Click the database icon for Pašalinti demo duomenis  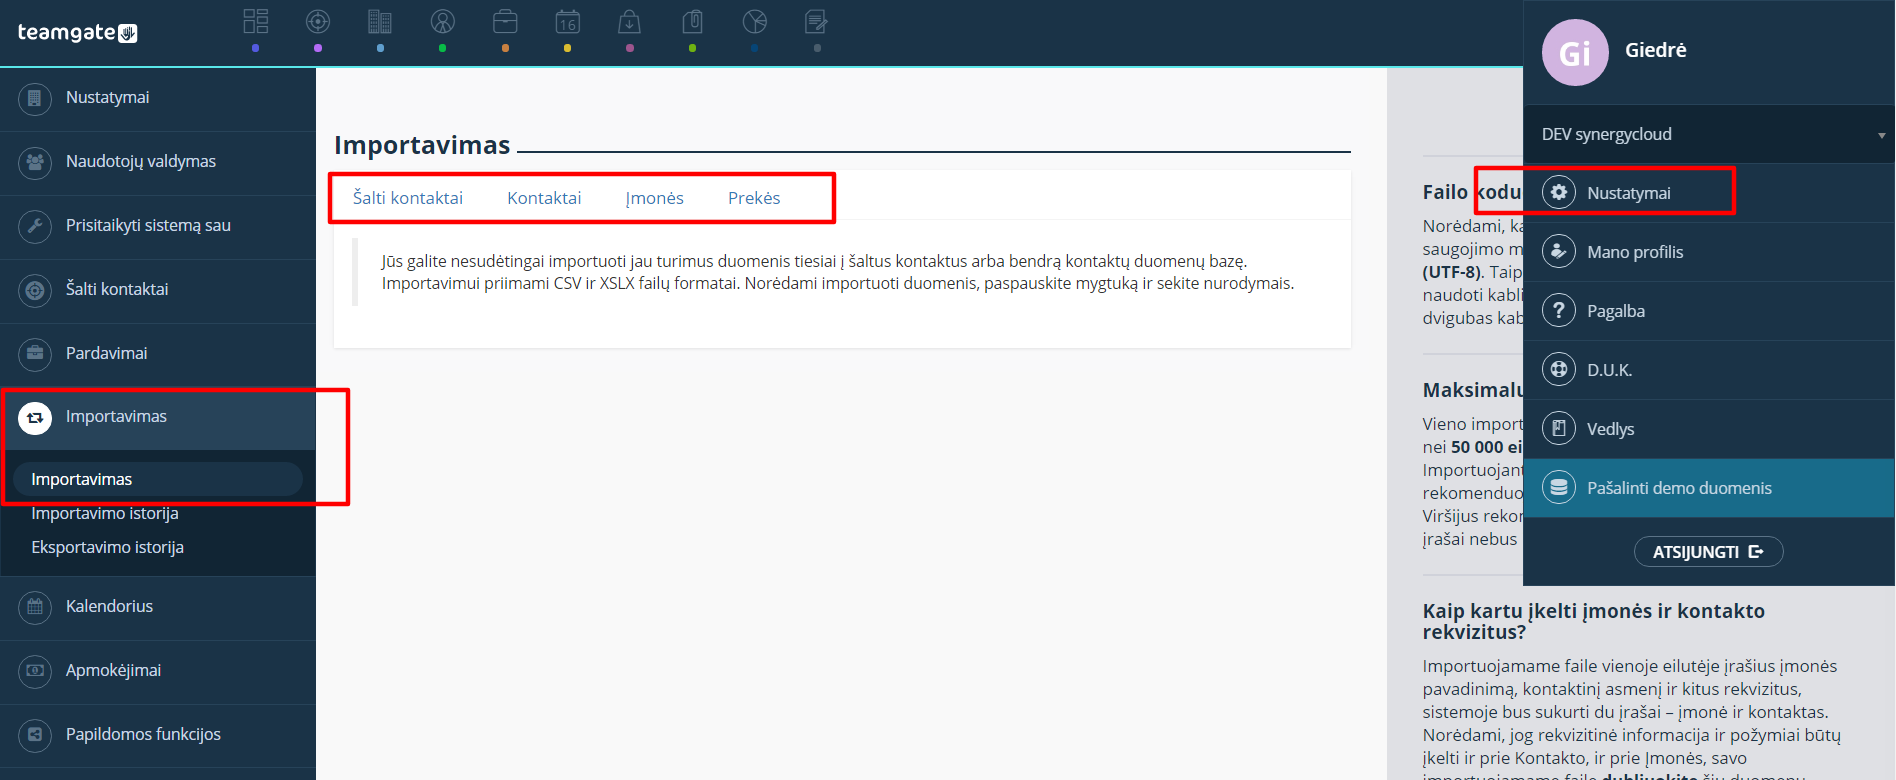[1558, 487]
